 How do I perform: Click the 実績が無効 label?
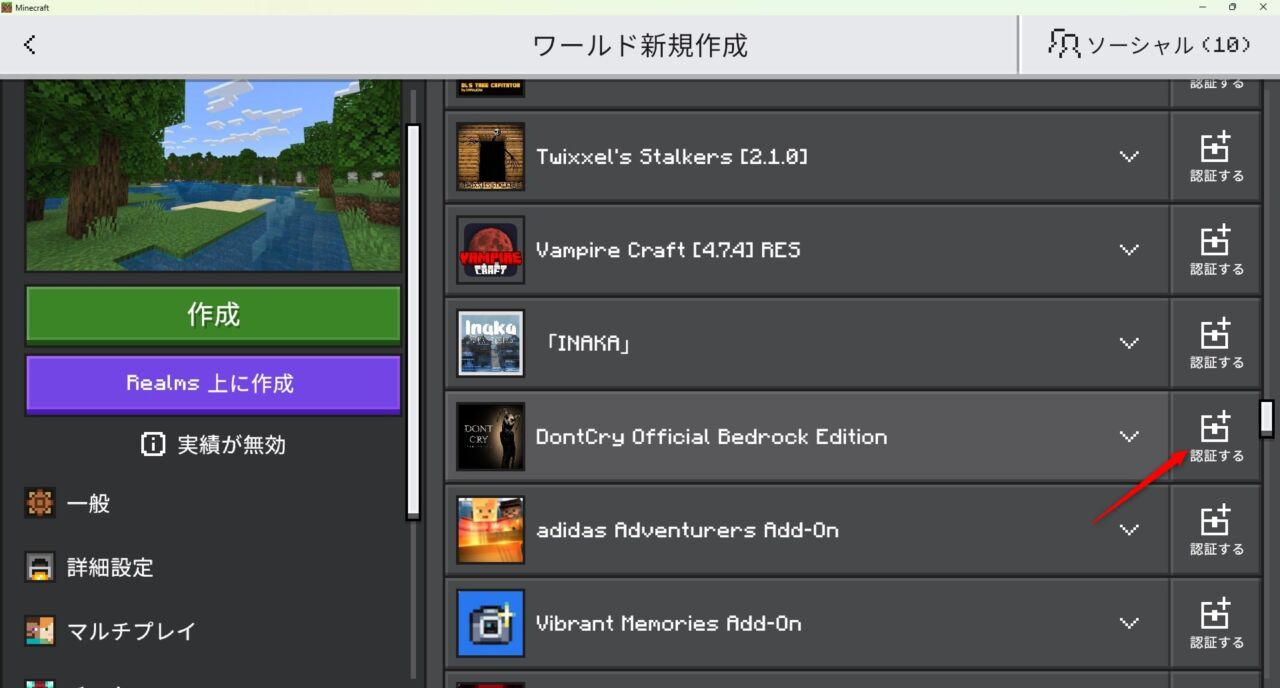(x=231, y=445)
